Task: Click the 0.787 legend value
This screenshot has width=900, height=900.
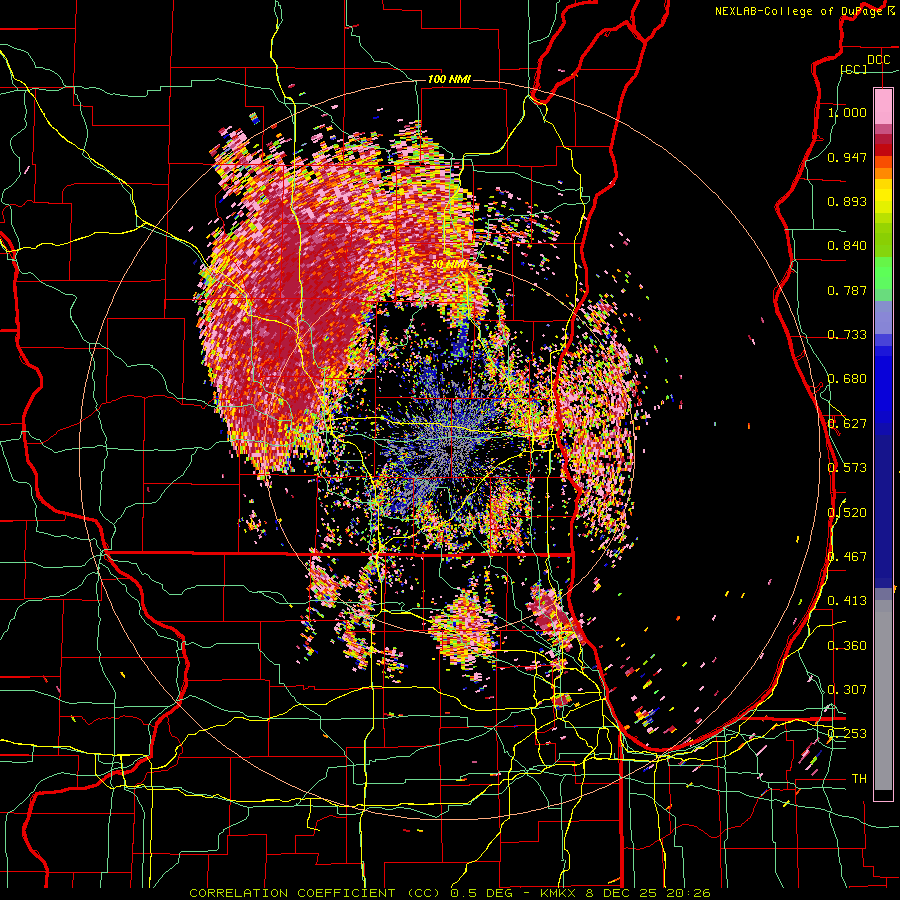Action: (847, 290)
